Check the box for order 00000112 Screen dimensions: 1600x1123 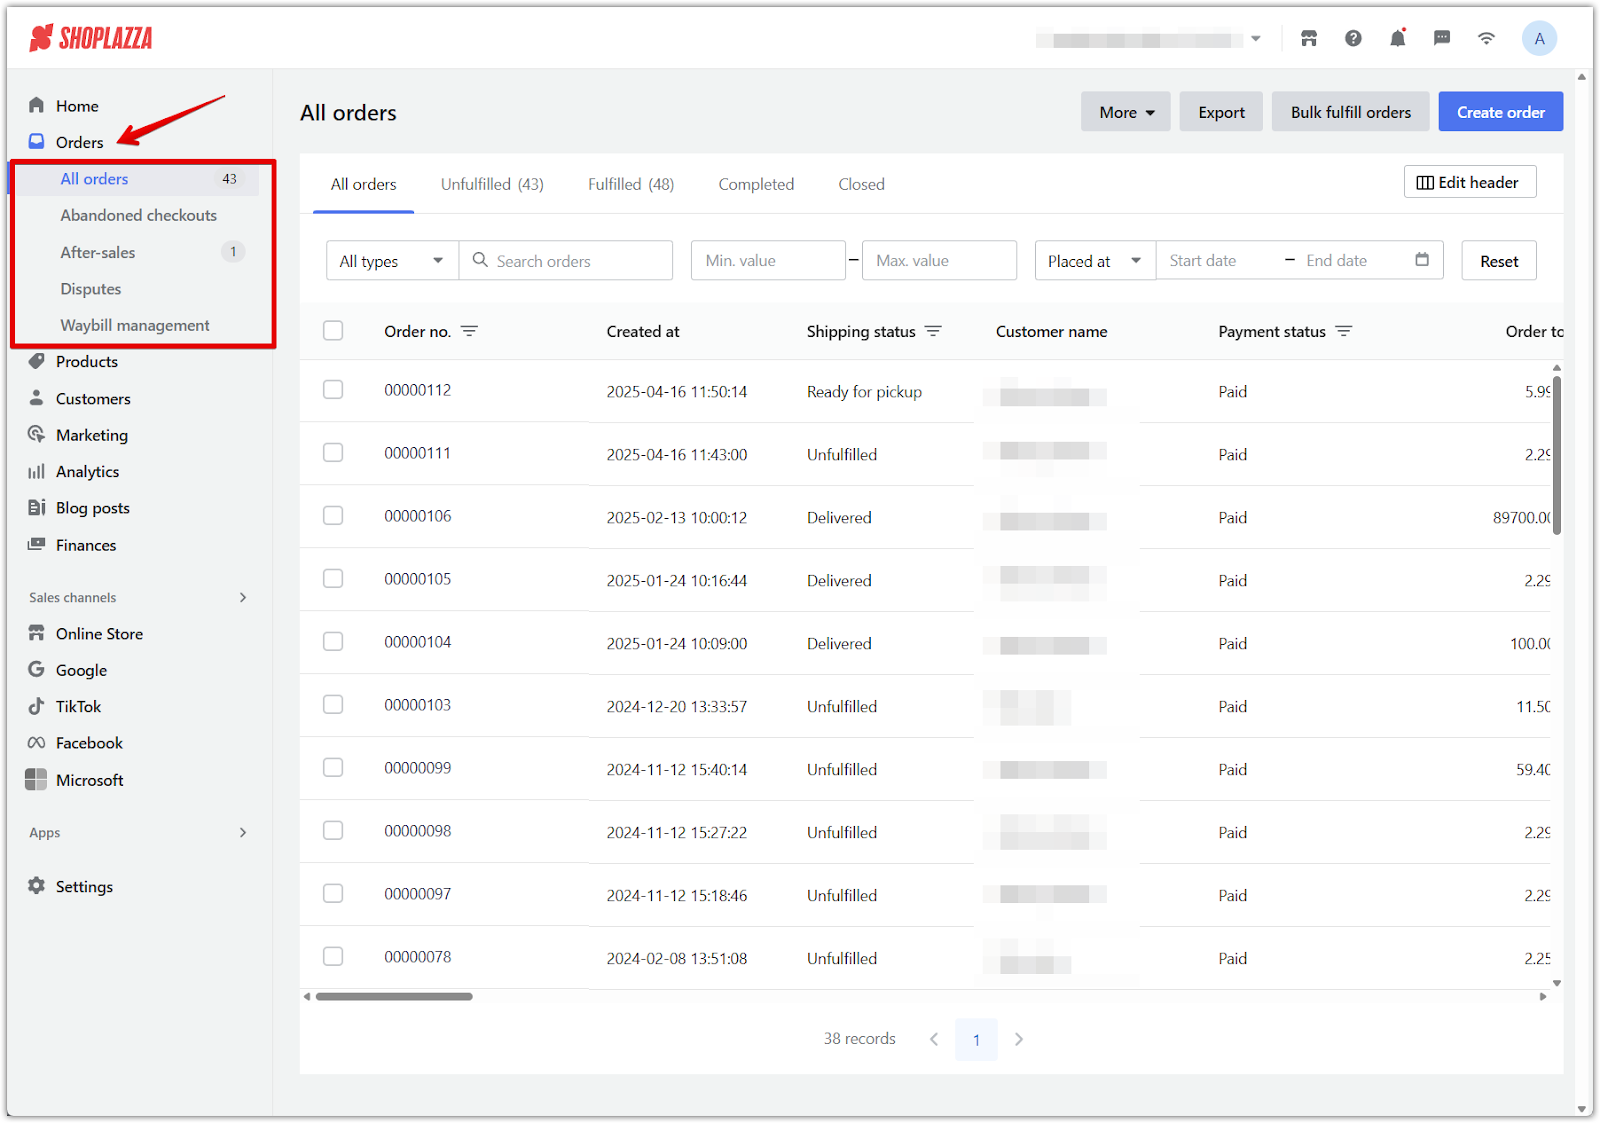333,390
